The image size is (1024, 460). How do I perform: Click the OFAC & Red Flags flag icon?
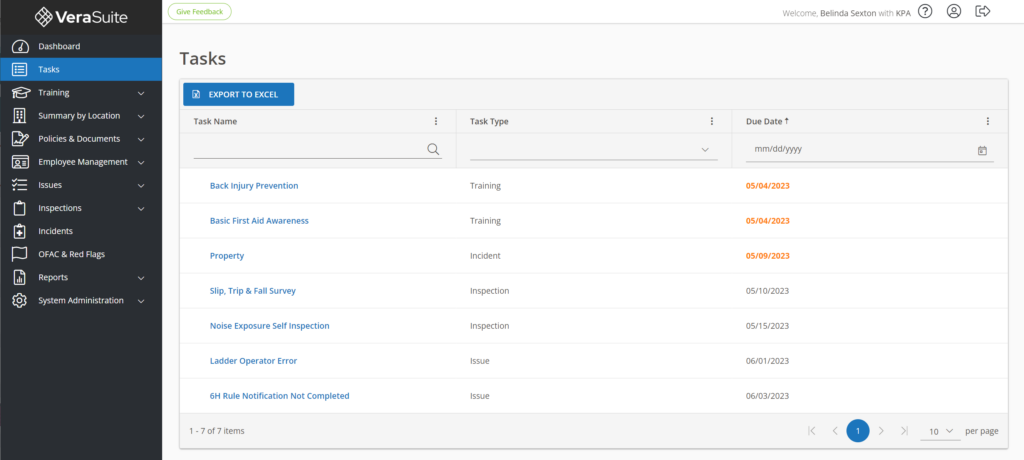tap(19, 254)
